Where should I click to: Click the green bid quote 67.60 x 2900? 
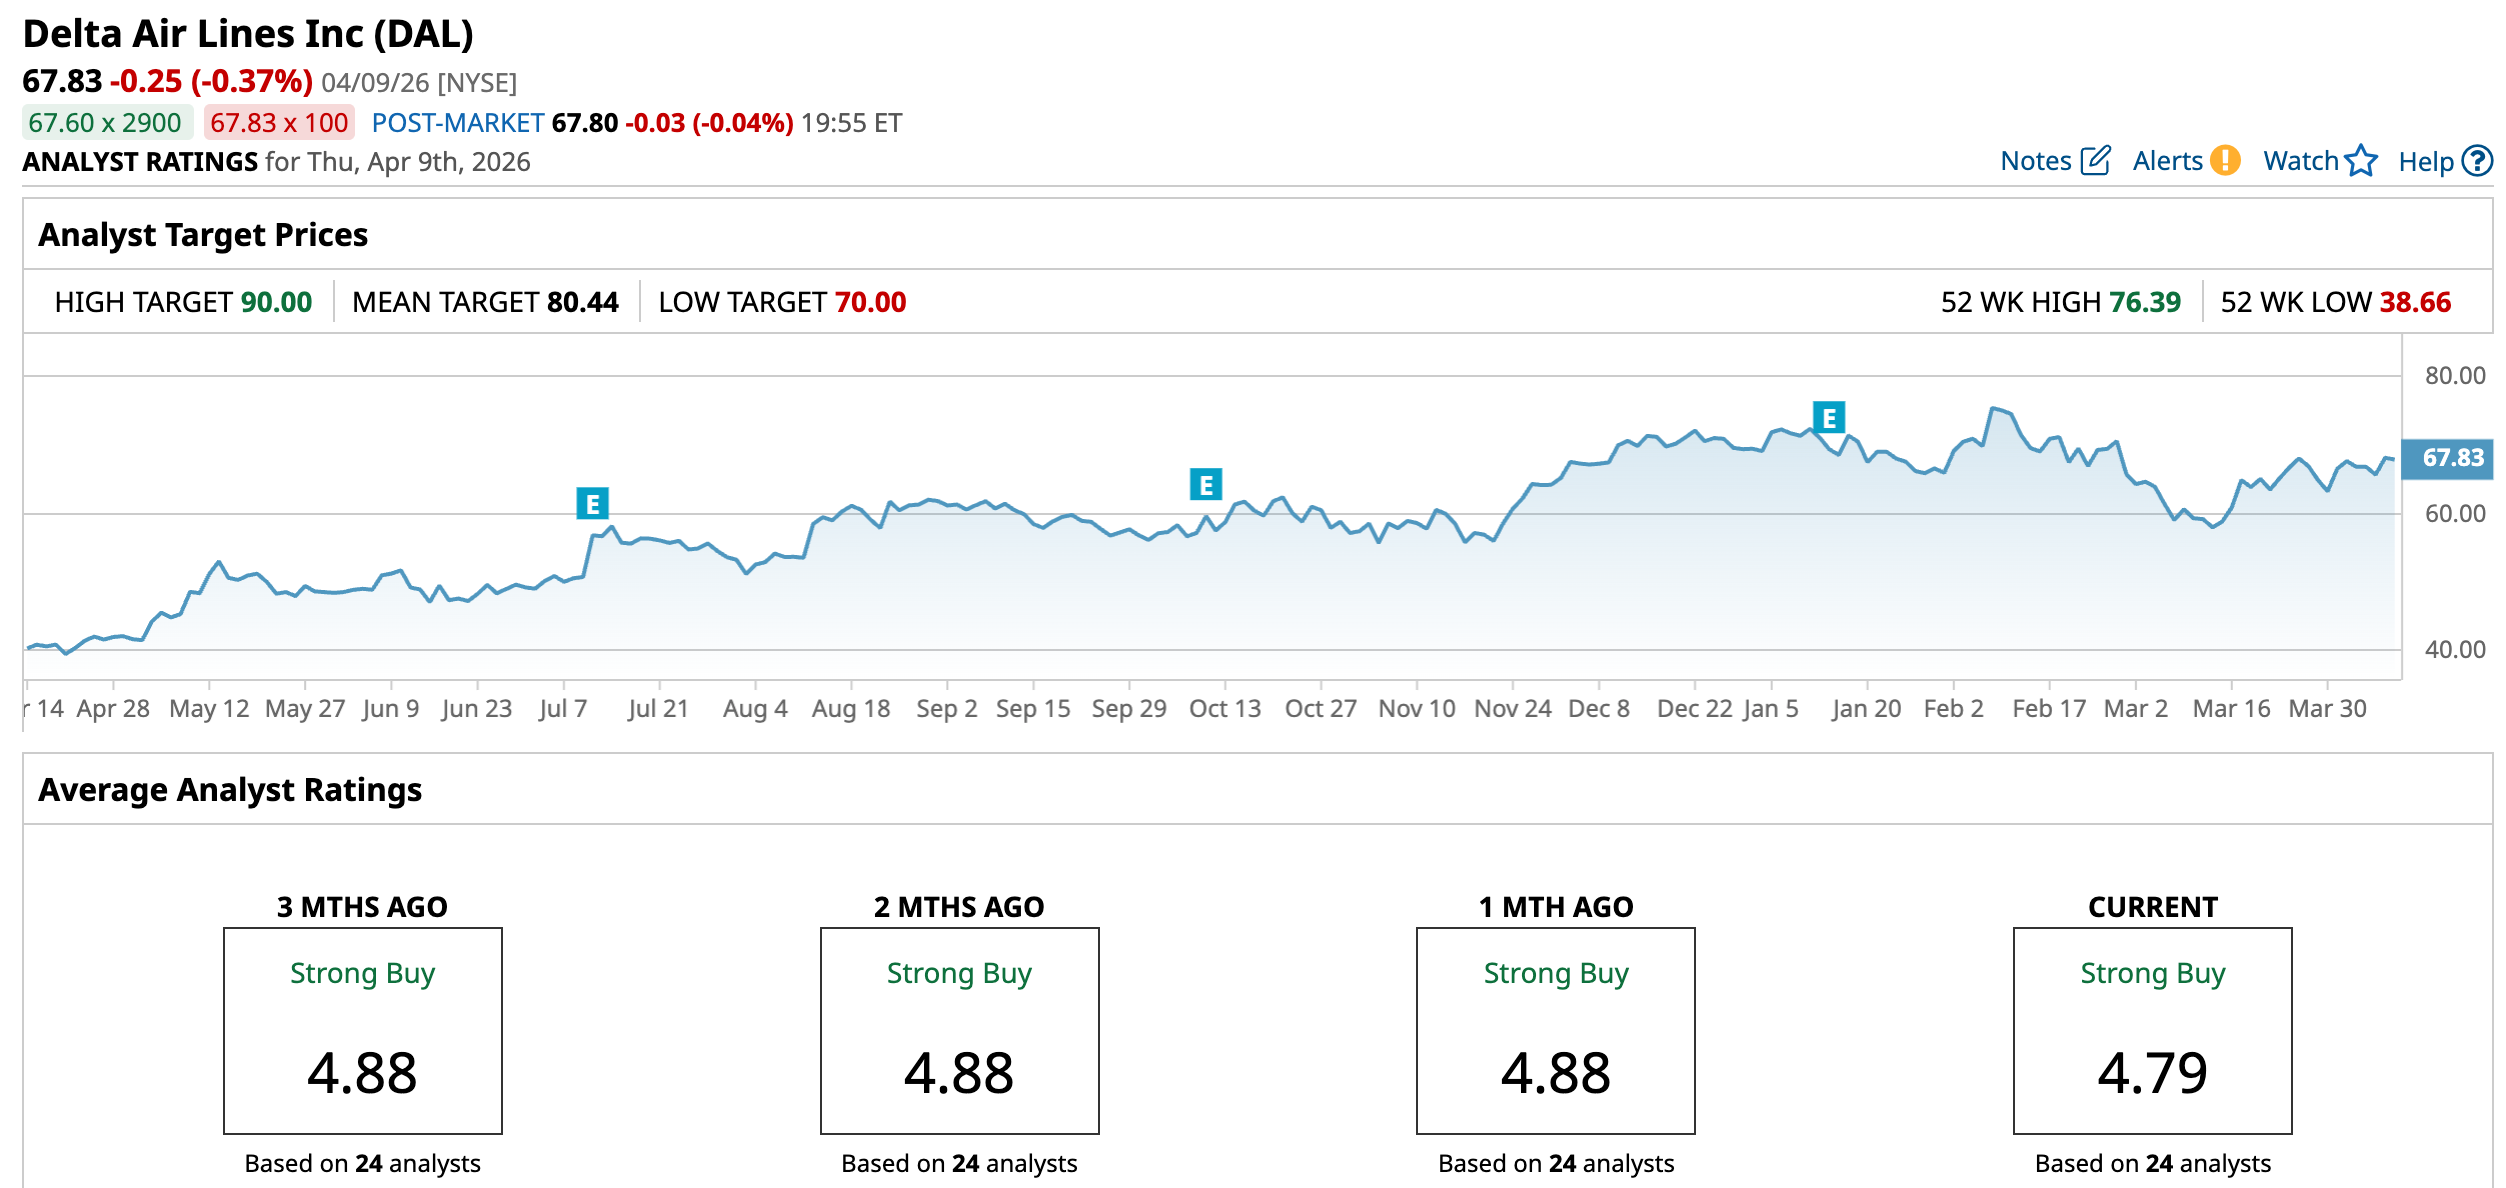(x=105, y=123)
